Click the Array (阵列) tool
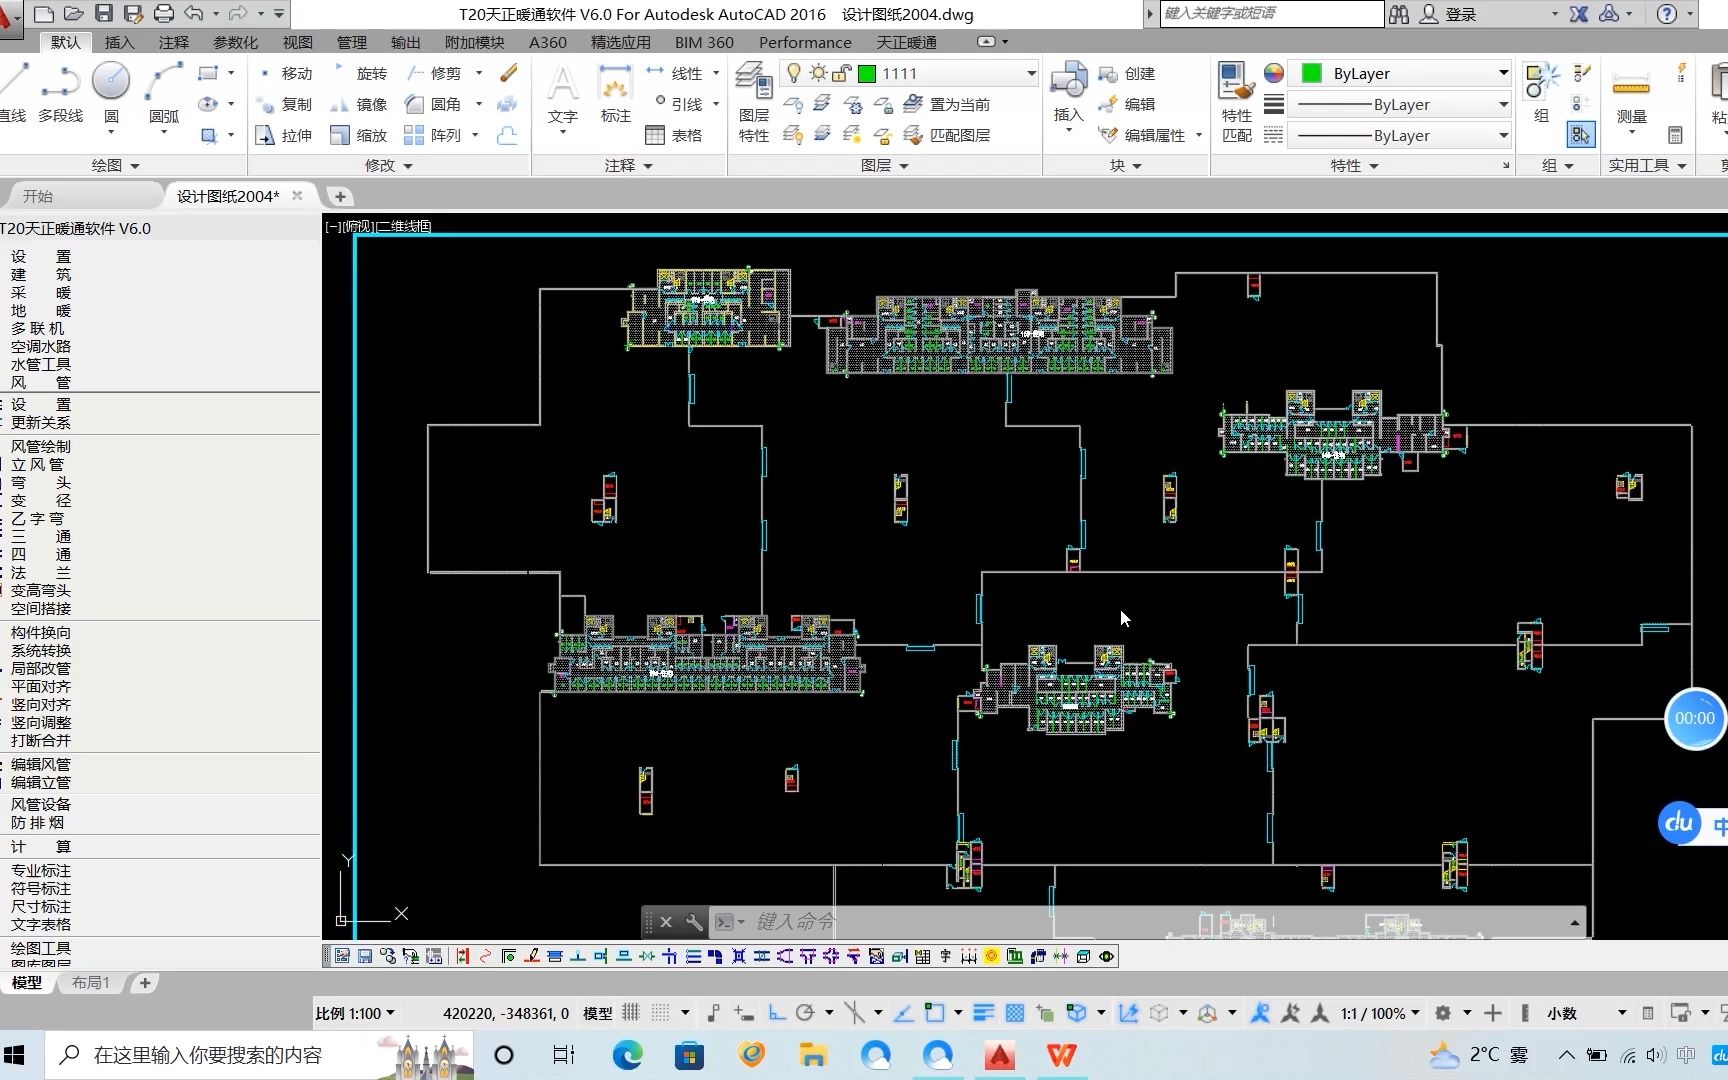 click(x=434, y=135)
